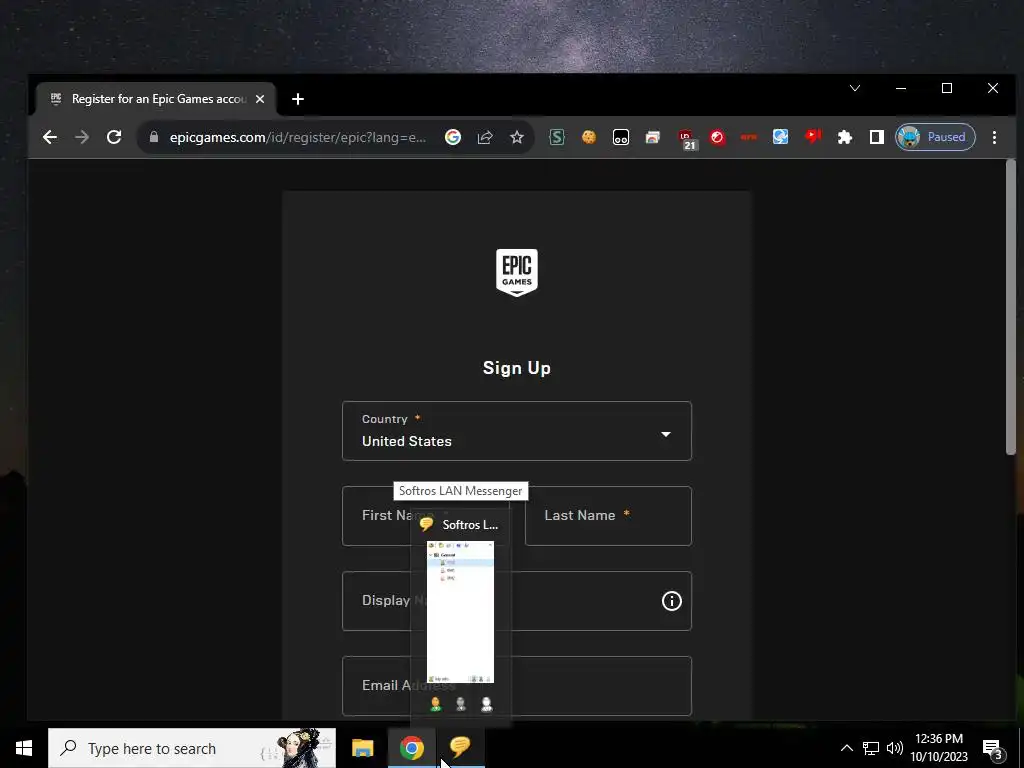
Task: Switch to Chrome on the taskbar
Action: point(411,748)
